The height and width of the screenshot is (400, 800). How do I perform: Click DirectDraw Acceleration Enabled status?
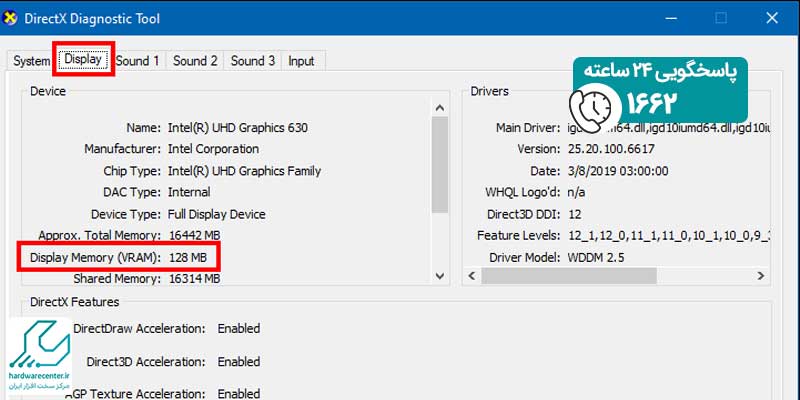239,329
